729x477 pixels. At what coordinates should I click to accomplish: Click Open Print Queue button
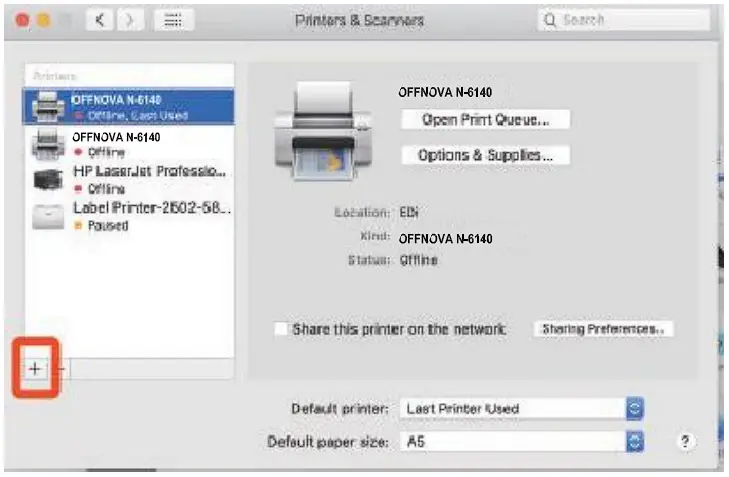click(x=485, y=120)
